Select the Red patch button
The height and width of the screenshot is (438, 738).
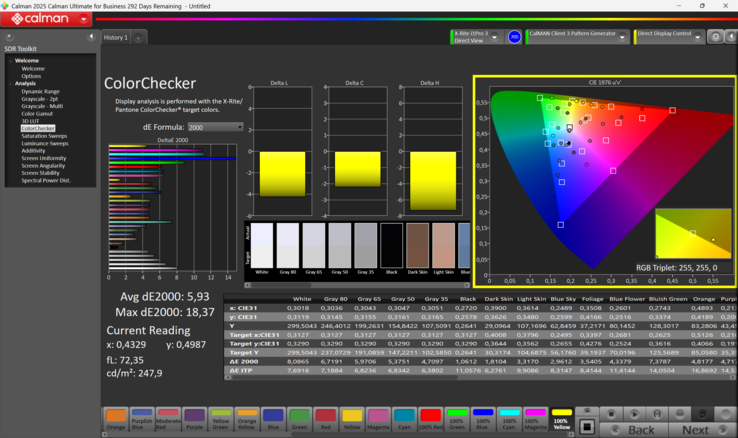tap(326, 419)
